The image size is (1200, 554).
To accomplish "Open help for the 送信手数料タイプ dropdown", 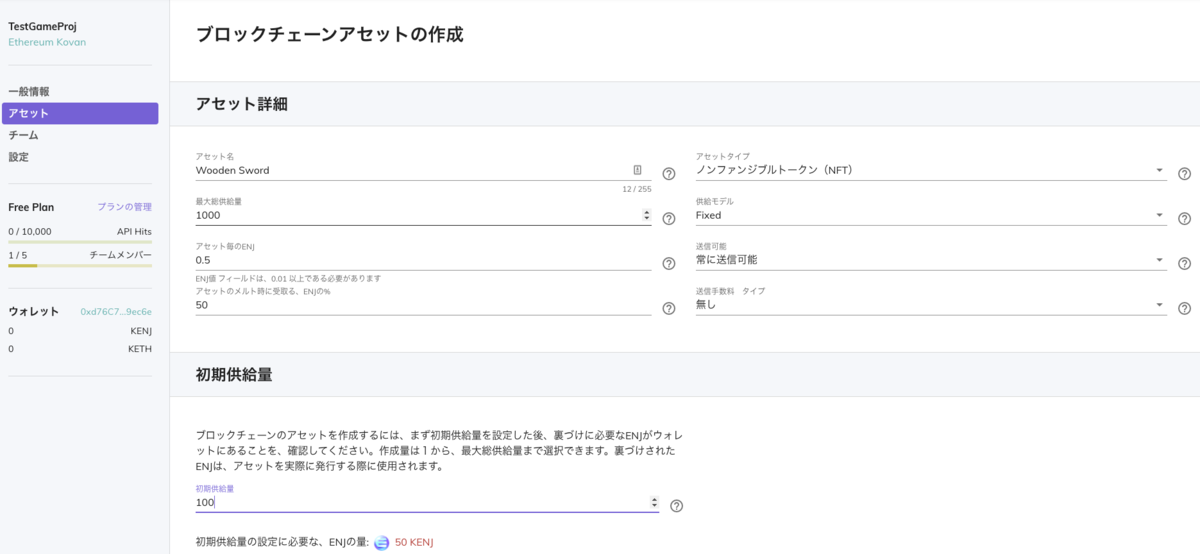I will (x=1184, y=308).
